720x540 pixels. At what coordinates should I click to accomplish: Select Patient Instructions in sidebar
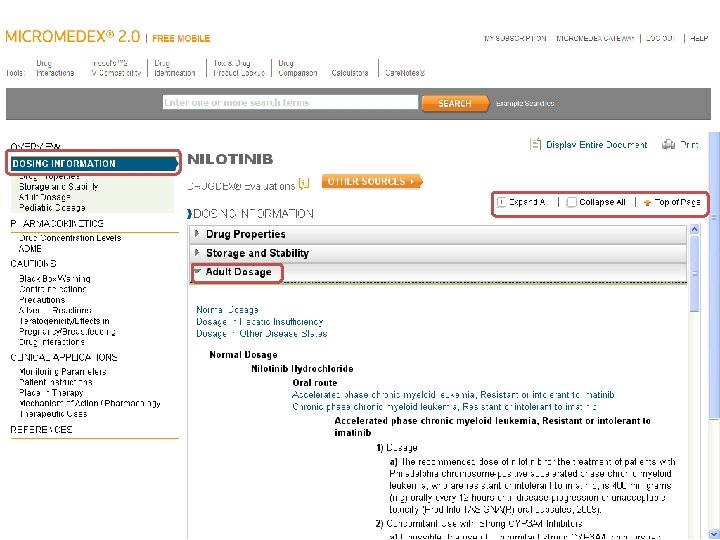(x=56, y=382)
